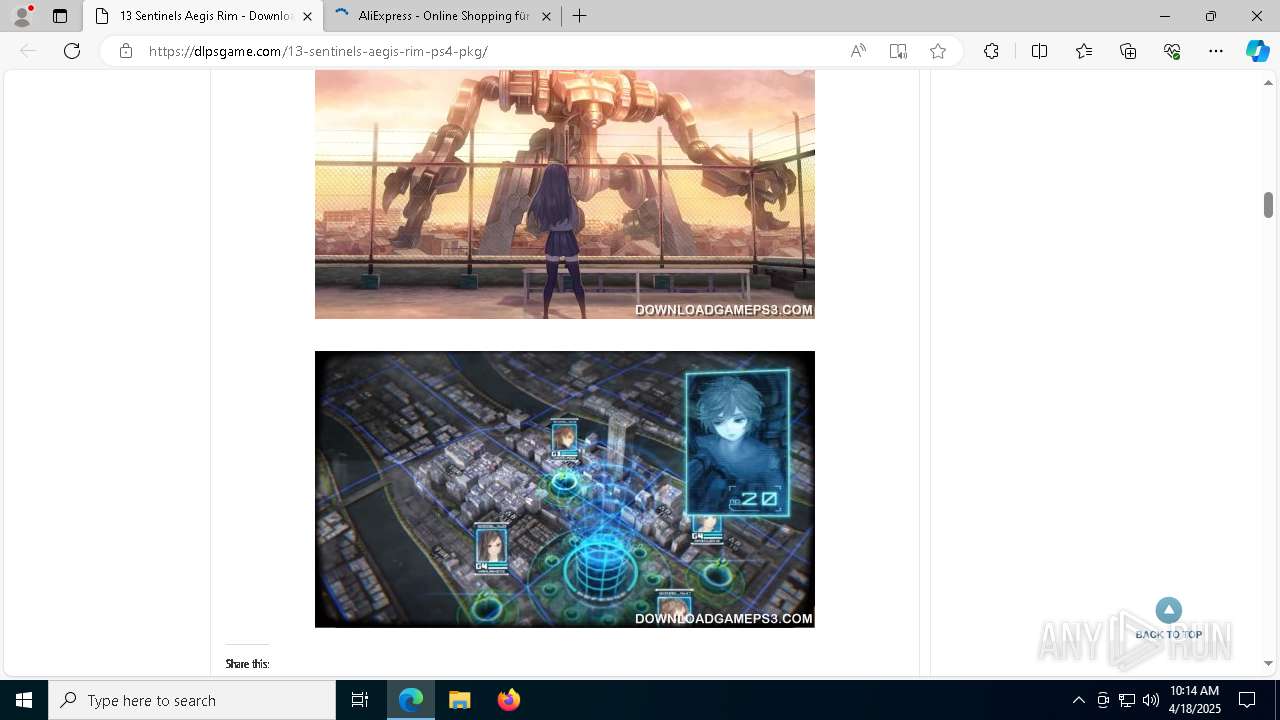Open the clock showing 10:14 AM

1195,700
